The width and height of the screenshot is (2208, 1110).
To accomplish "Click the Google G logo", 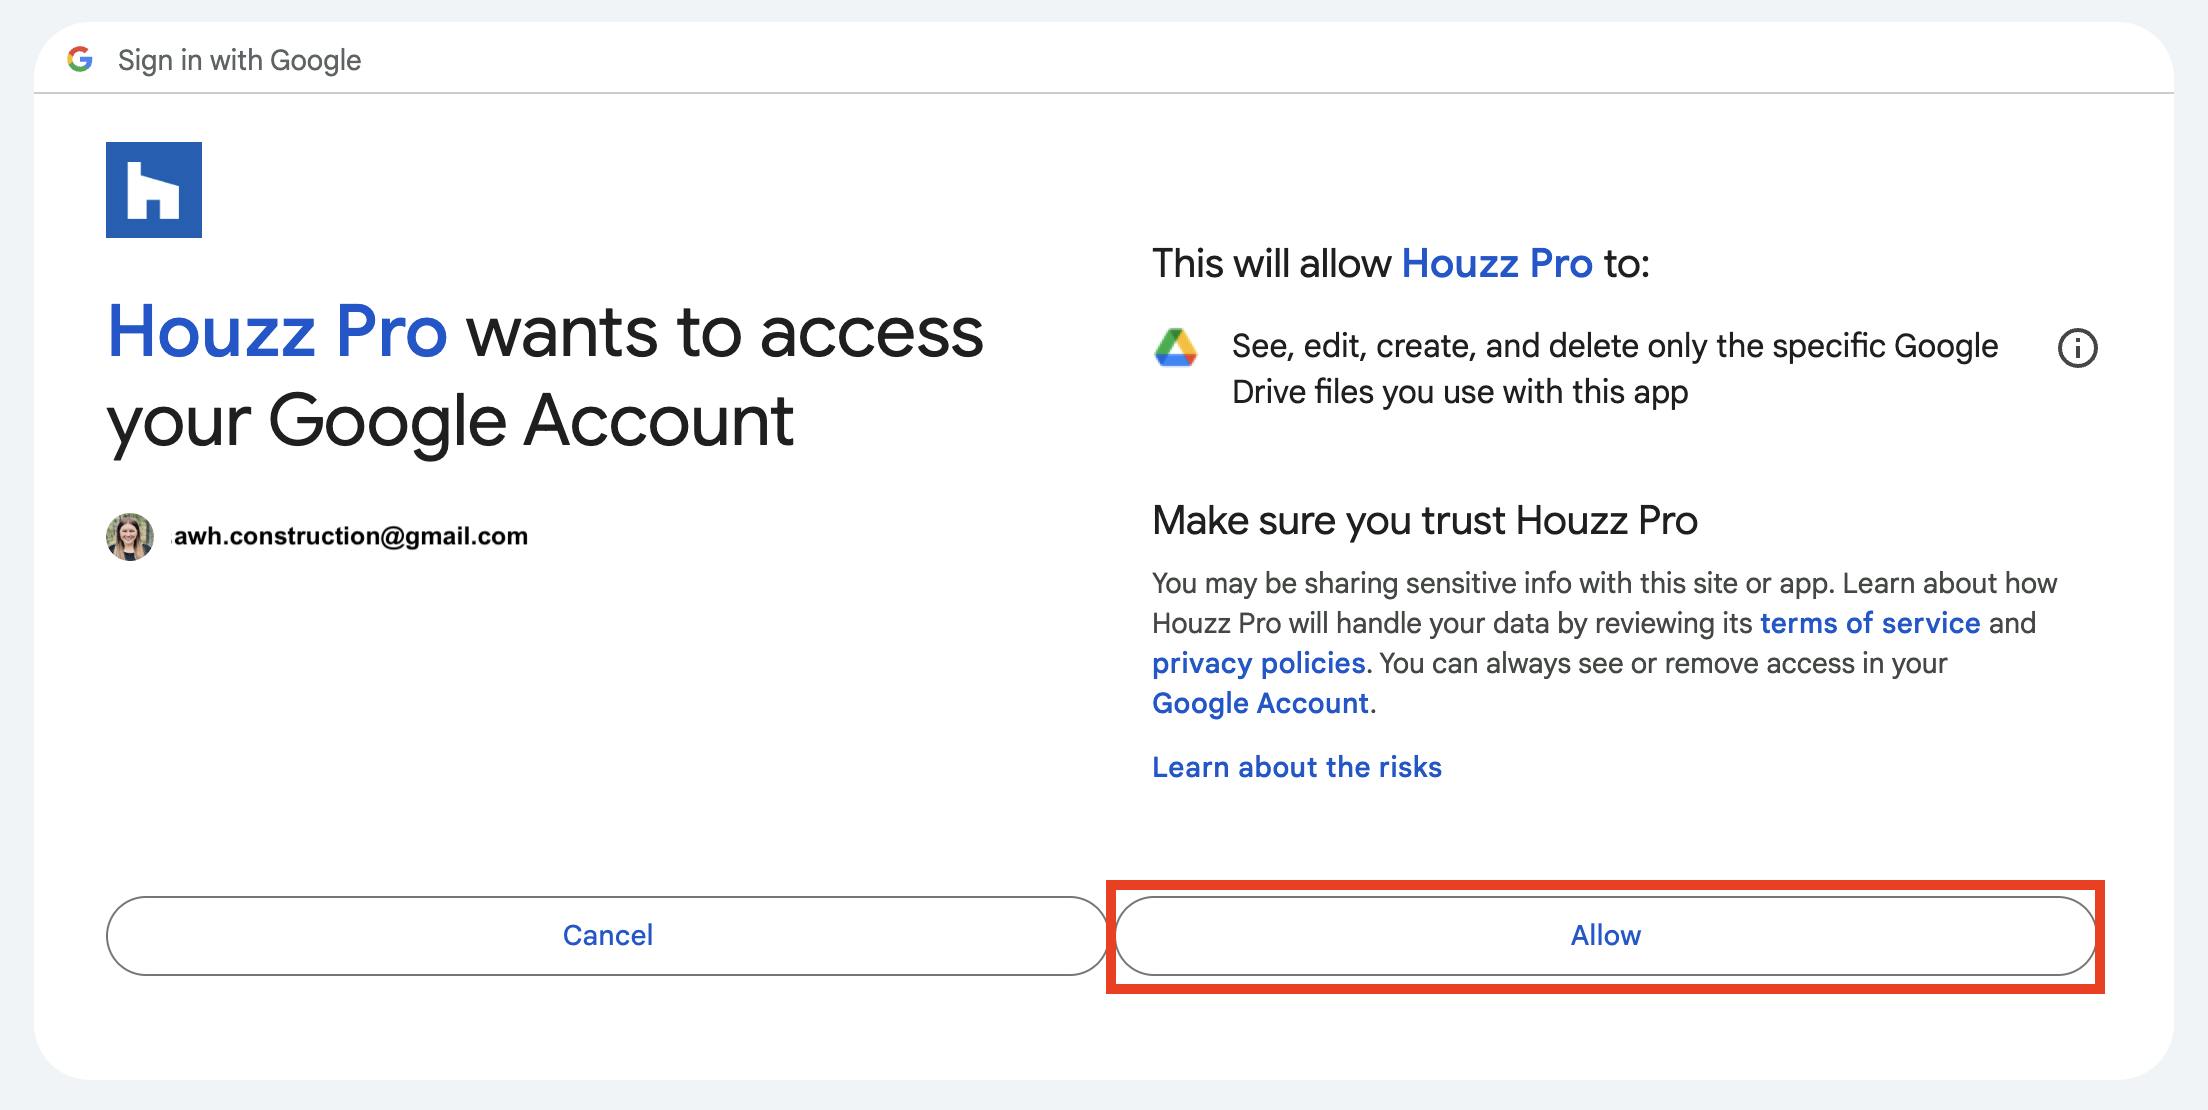I will click(80, 60).
